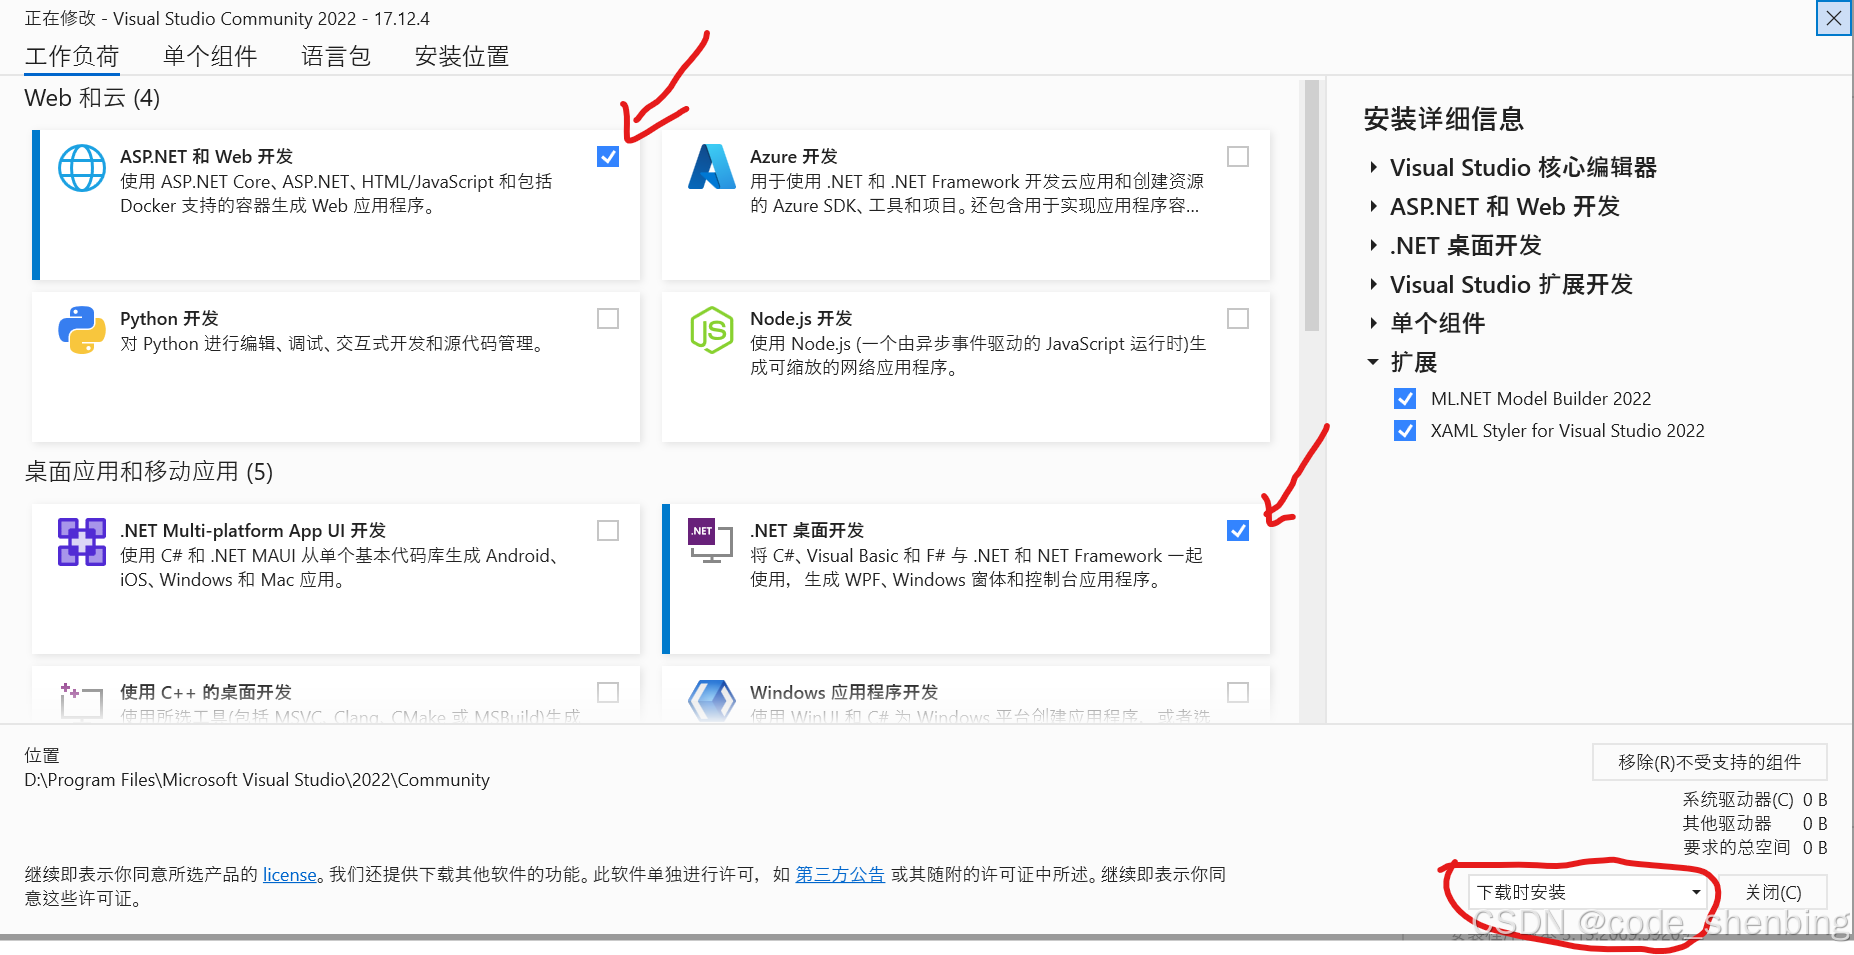Switch to the 安装位置 tab
This screenshot has width=1854, height=955.
(x=462, y=57)
